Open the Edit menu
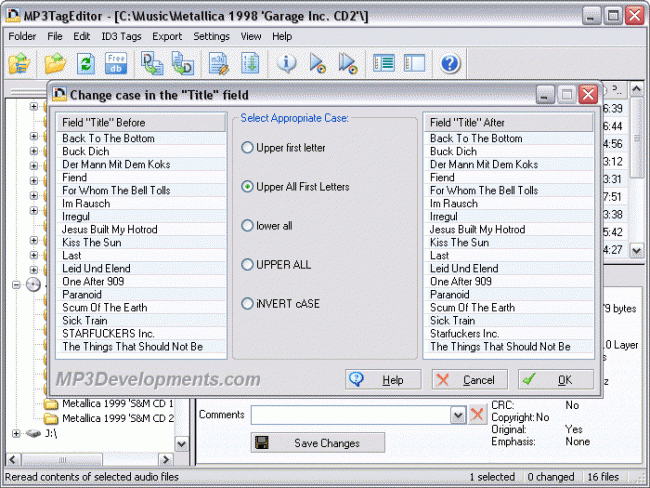The image size is (650, 488). coord(82,36)
